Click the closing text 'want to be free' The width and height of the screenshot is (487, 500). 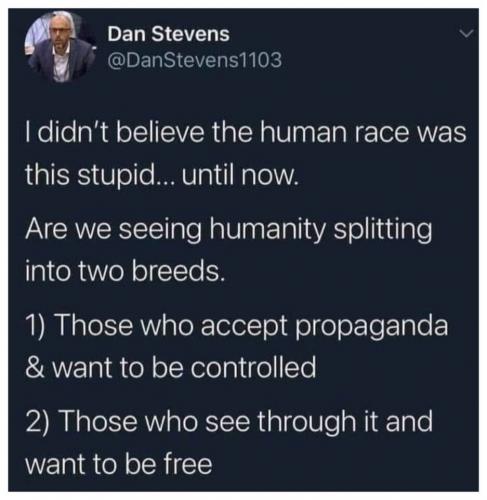pyautogui.click(x=119, y=463)
